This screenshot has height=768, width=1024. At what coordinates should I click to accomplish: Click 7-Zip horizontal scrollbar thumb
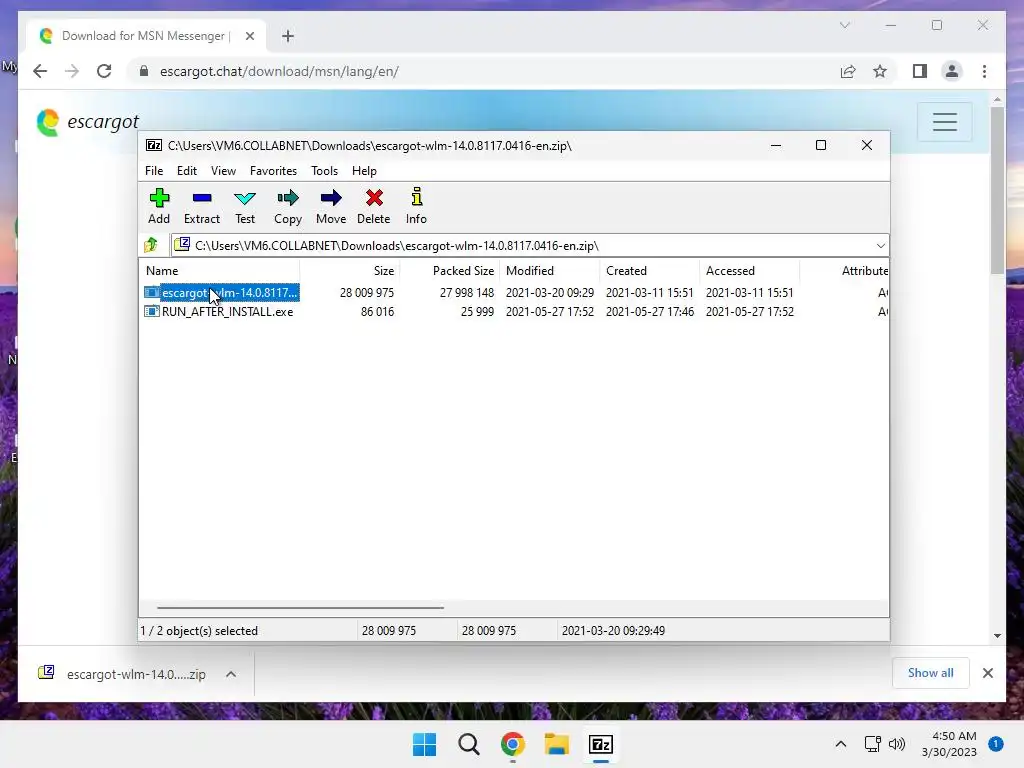click(x=300, y=607)
